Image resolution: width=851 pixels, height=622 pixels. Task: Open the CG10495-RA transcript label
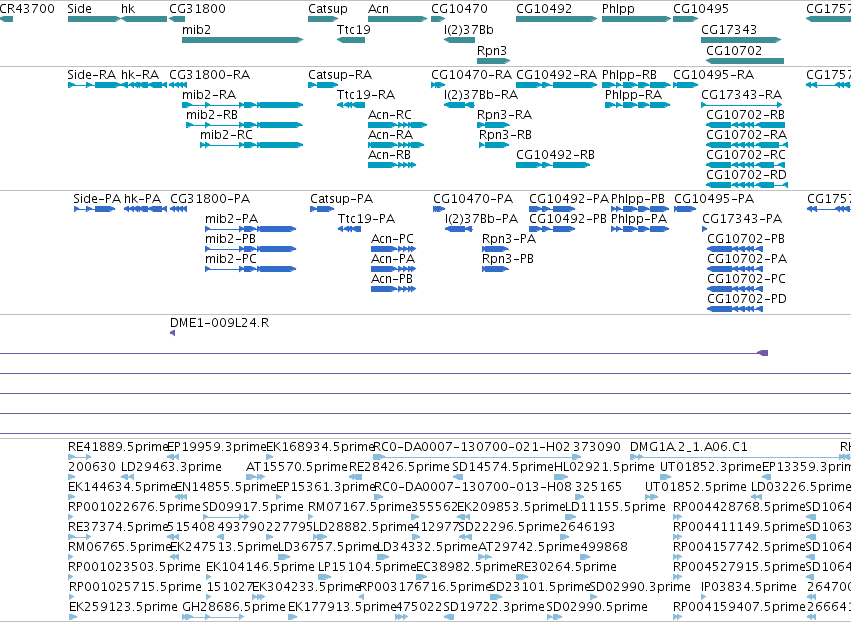click(714, 75)
